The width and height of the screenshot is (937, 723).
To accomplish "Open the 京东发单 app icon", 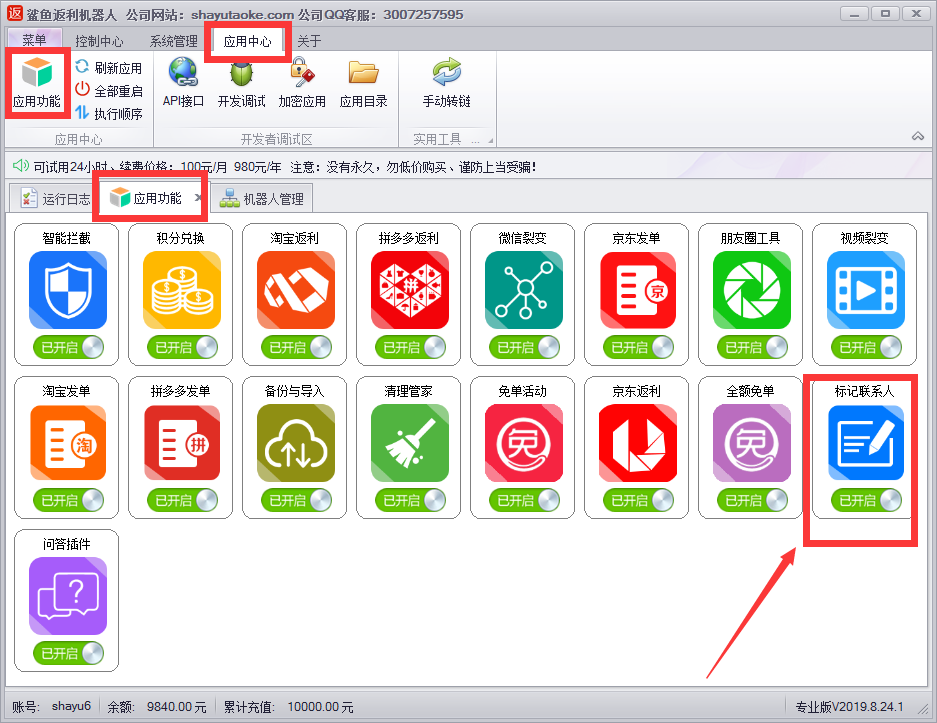I will click(x=638, y=290).
